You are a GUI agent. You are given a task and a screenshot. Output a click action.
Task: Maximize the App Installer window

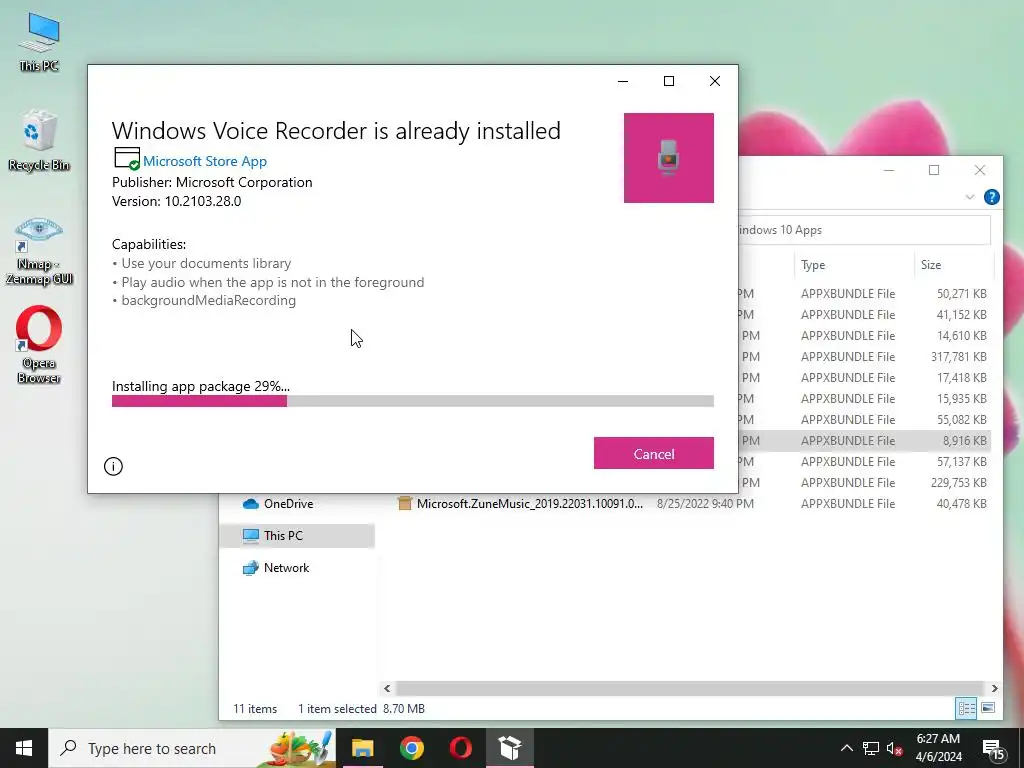click(669, 81)
